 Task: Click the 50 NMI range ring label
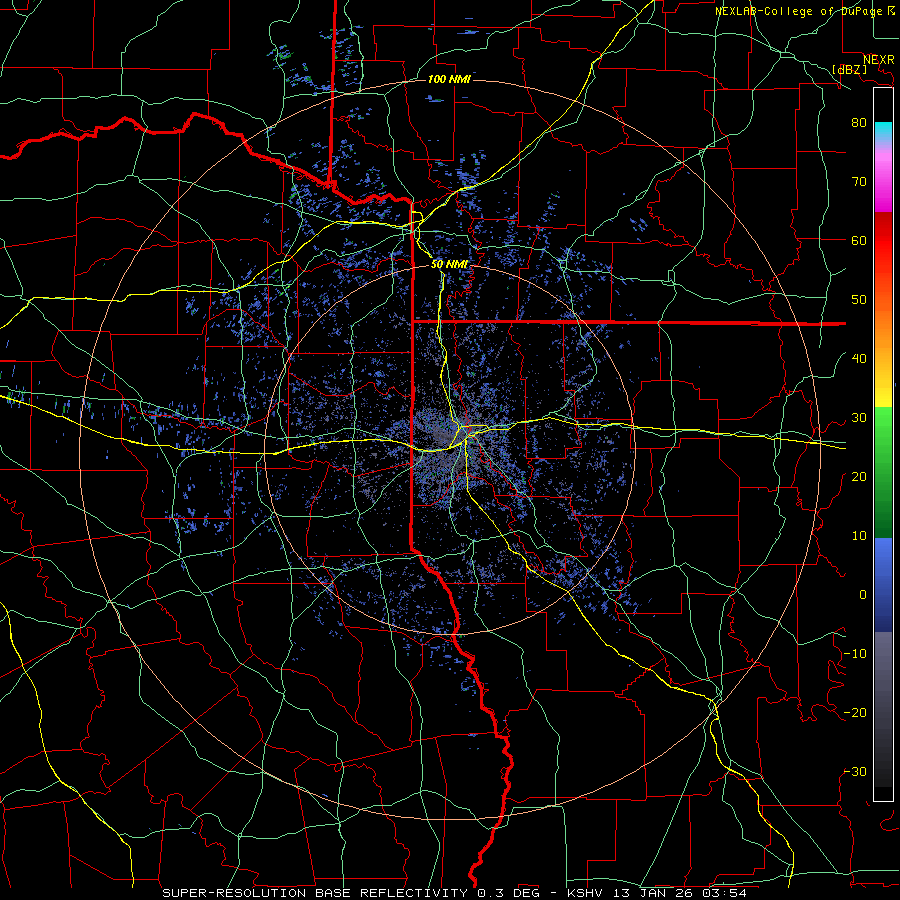pyautogui.click(x=449, y=264)
